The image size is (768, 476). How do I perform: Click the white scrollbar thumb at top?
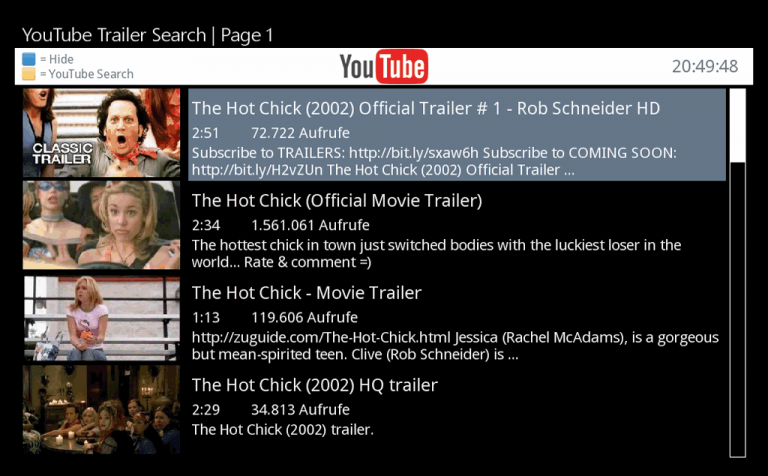(737, 125)
